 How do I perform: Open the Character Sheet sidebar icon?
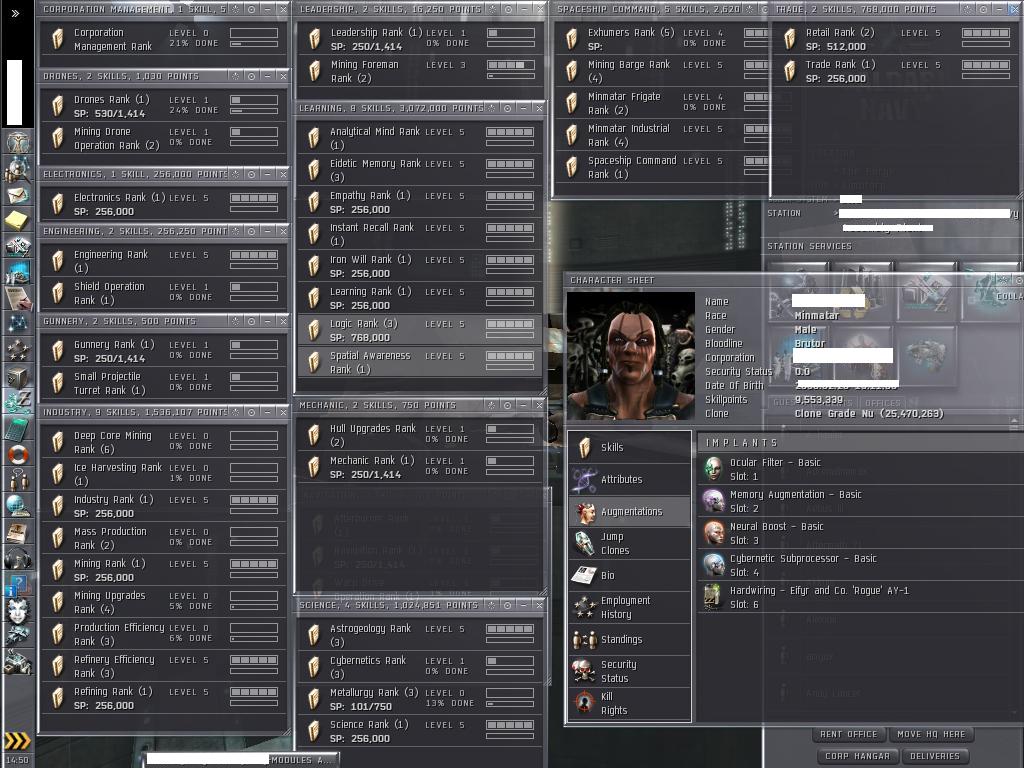click(17, 142)
